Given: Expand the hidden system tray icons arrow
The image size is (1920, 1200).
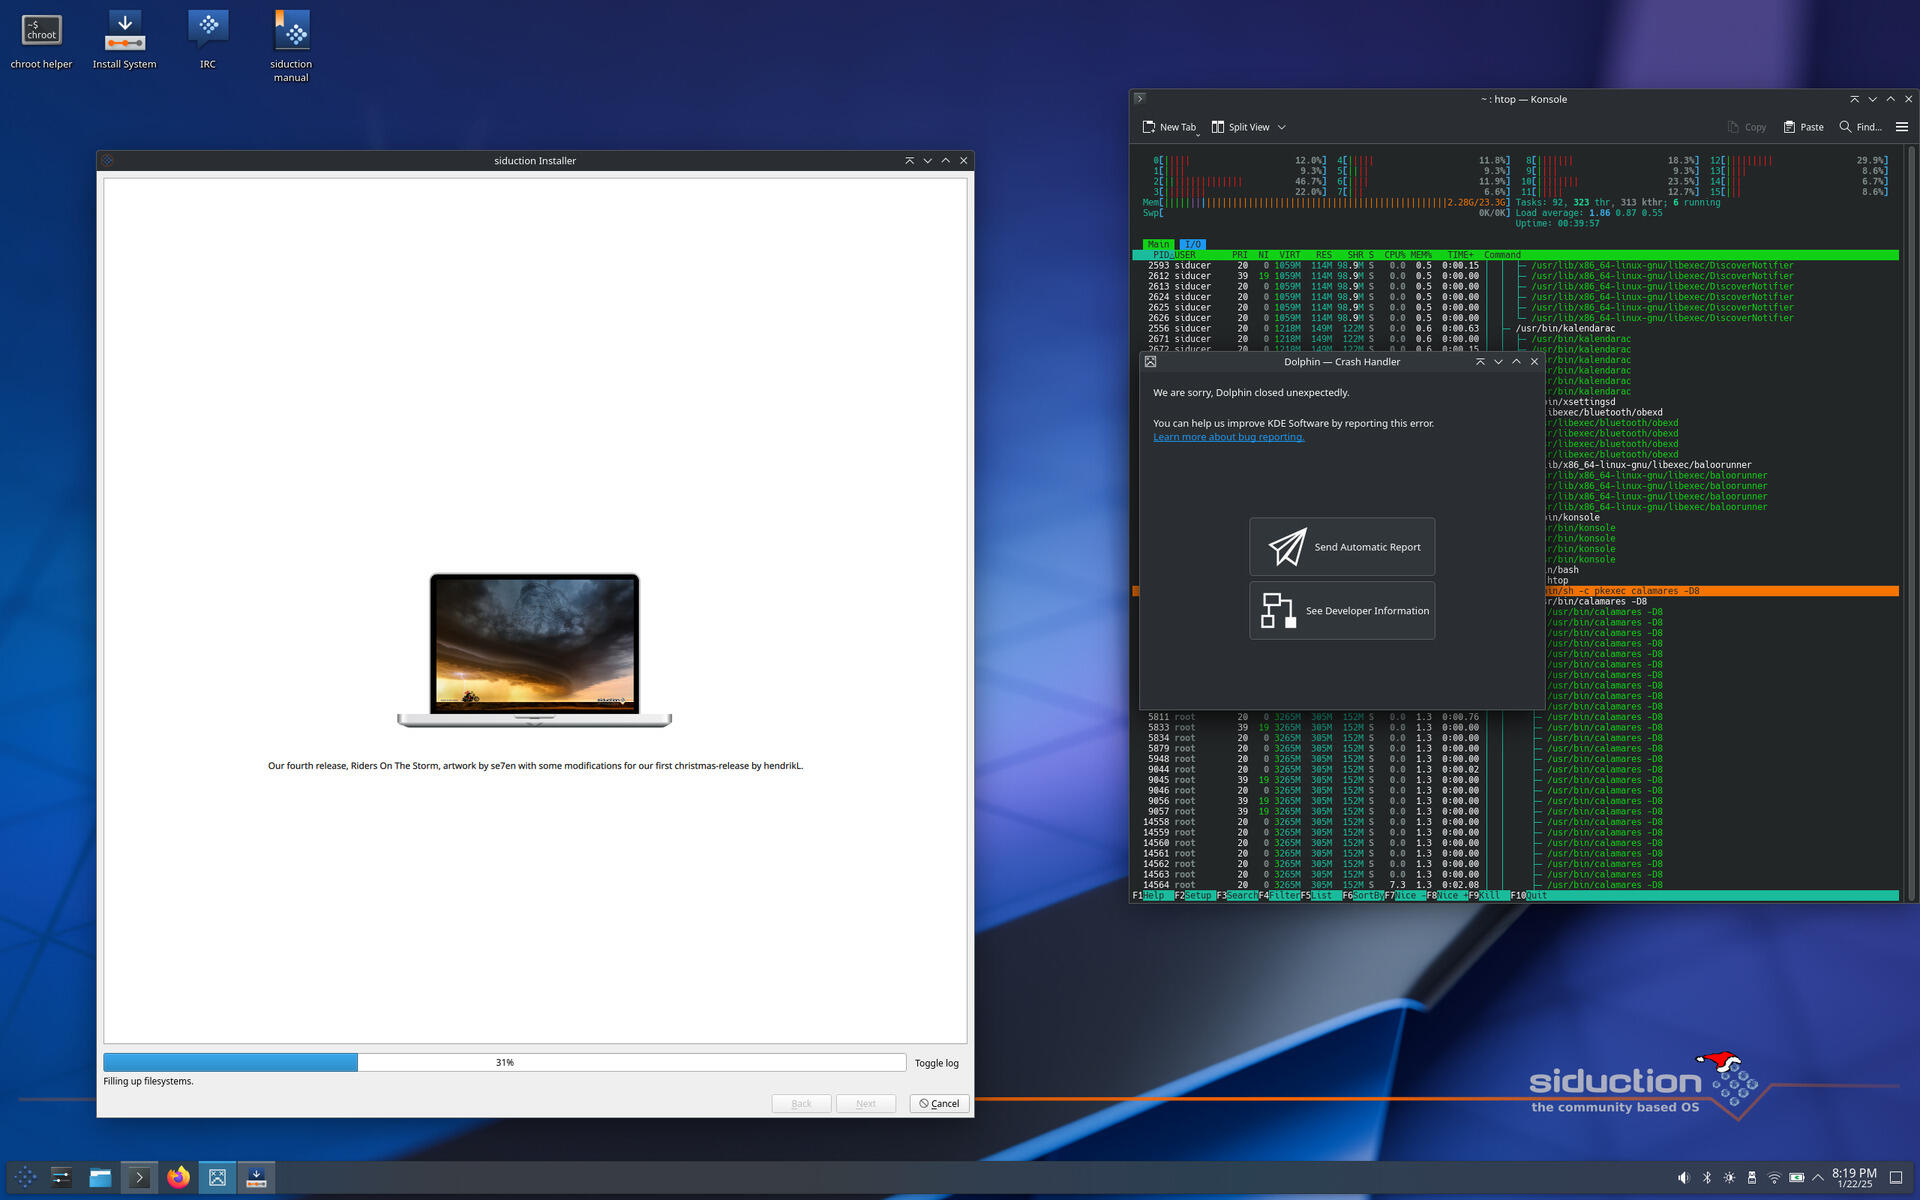Looking at the screenshot, I should pos(1818,1177).
